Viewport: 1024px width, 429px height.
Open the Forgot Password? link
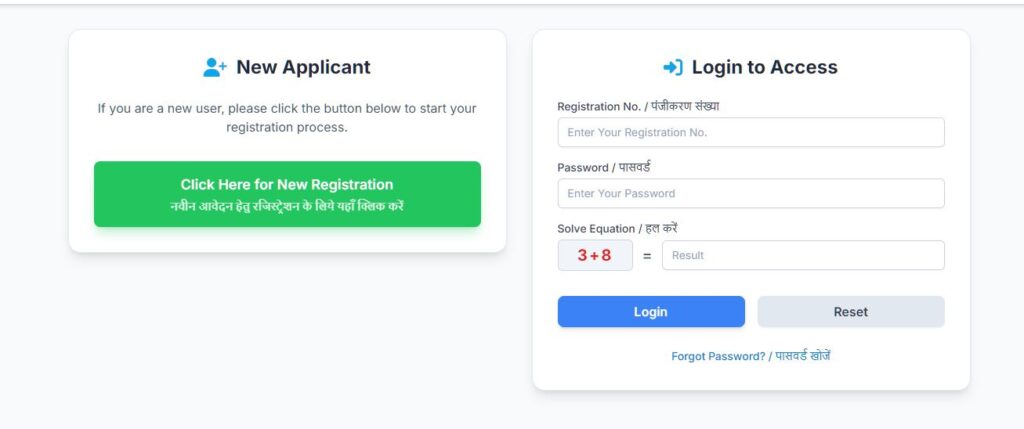(x=718, y=356)
